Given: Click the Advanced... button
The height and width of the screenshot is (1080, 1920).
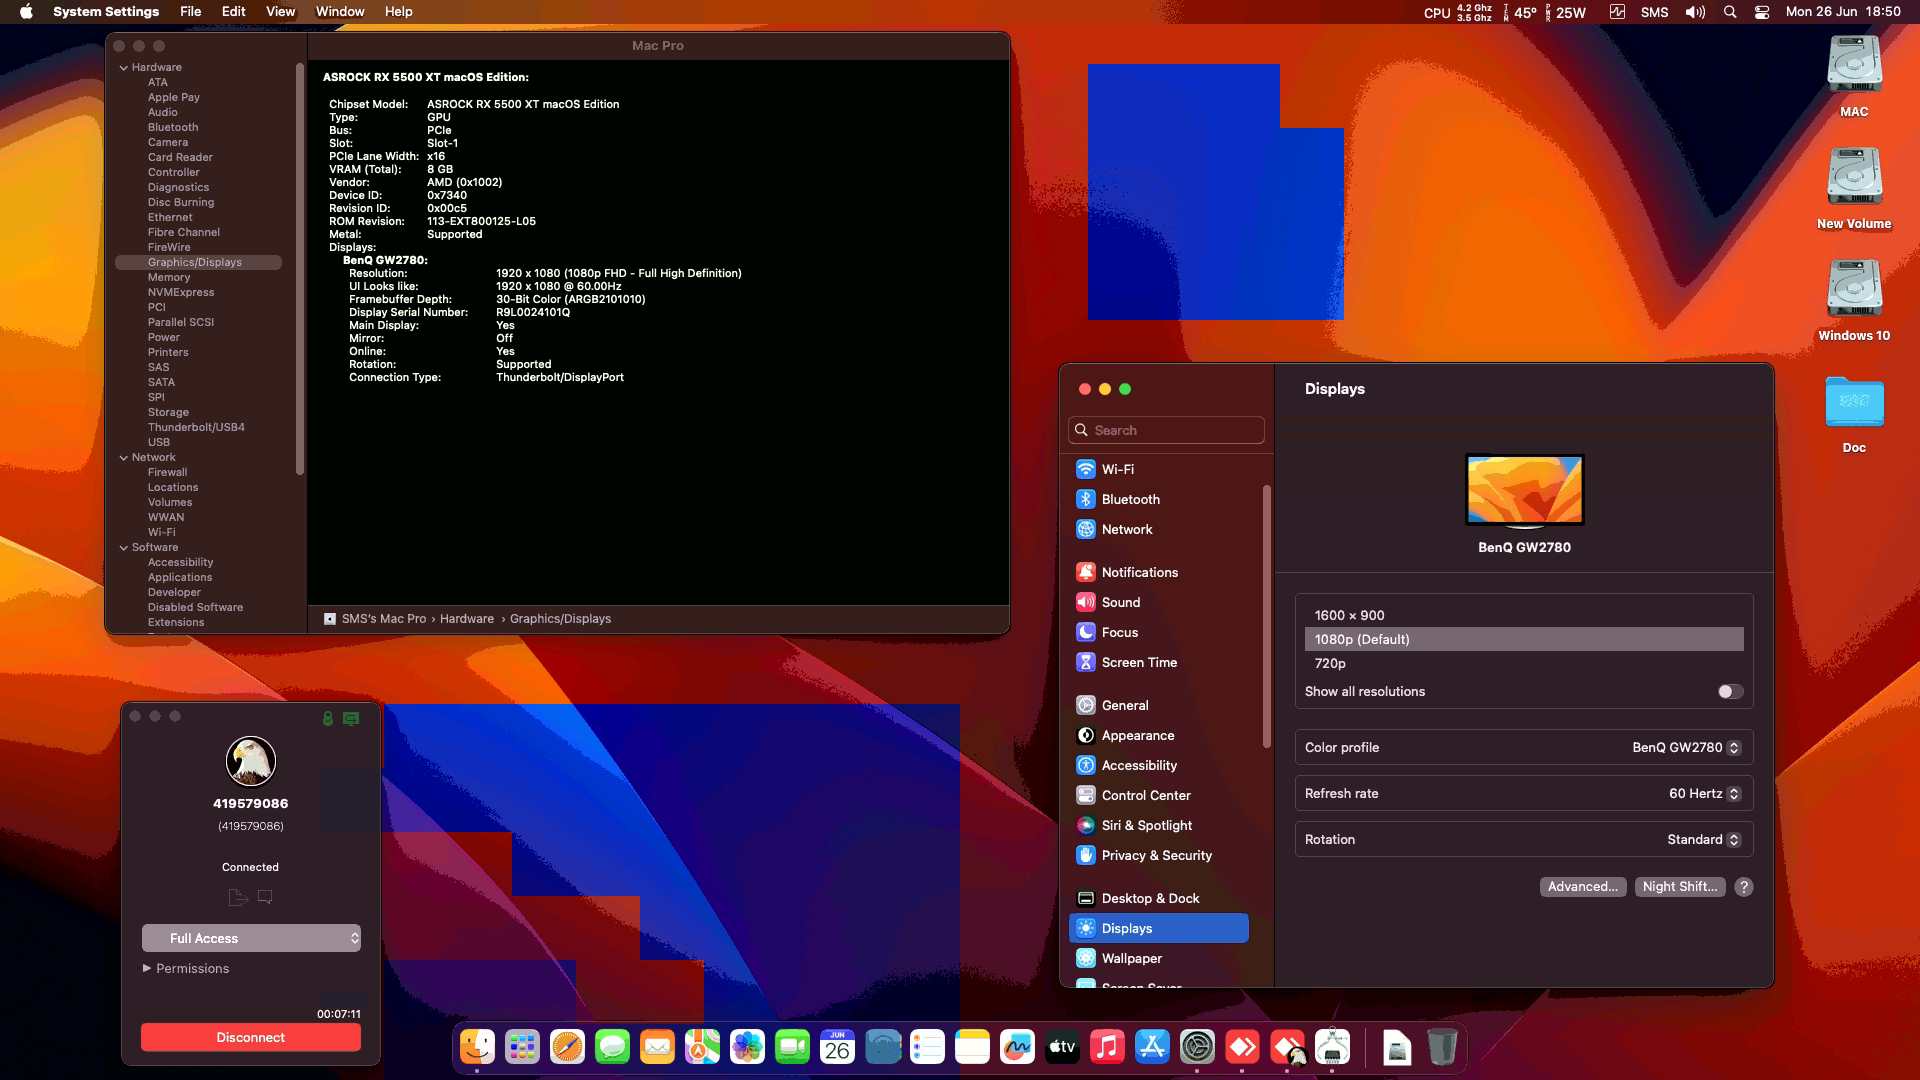Looking at the screenshot, I should [1582, 886].
